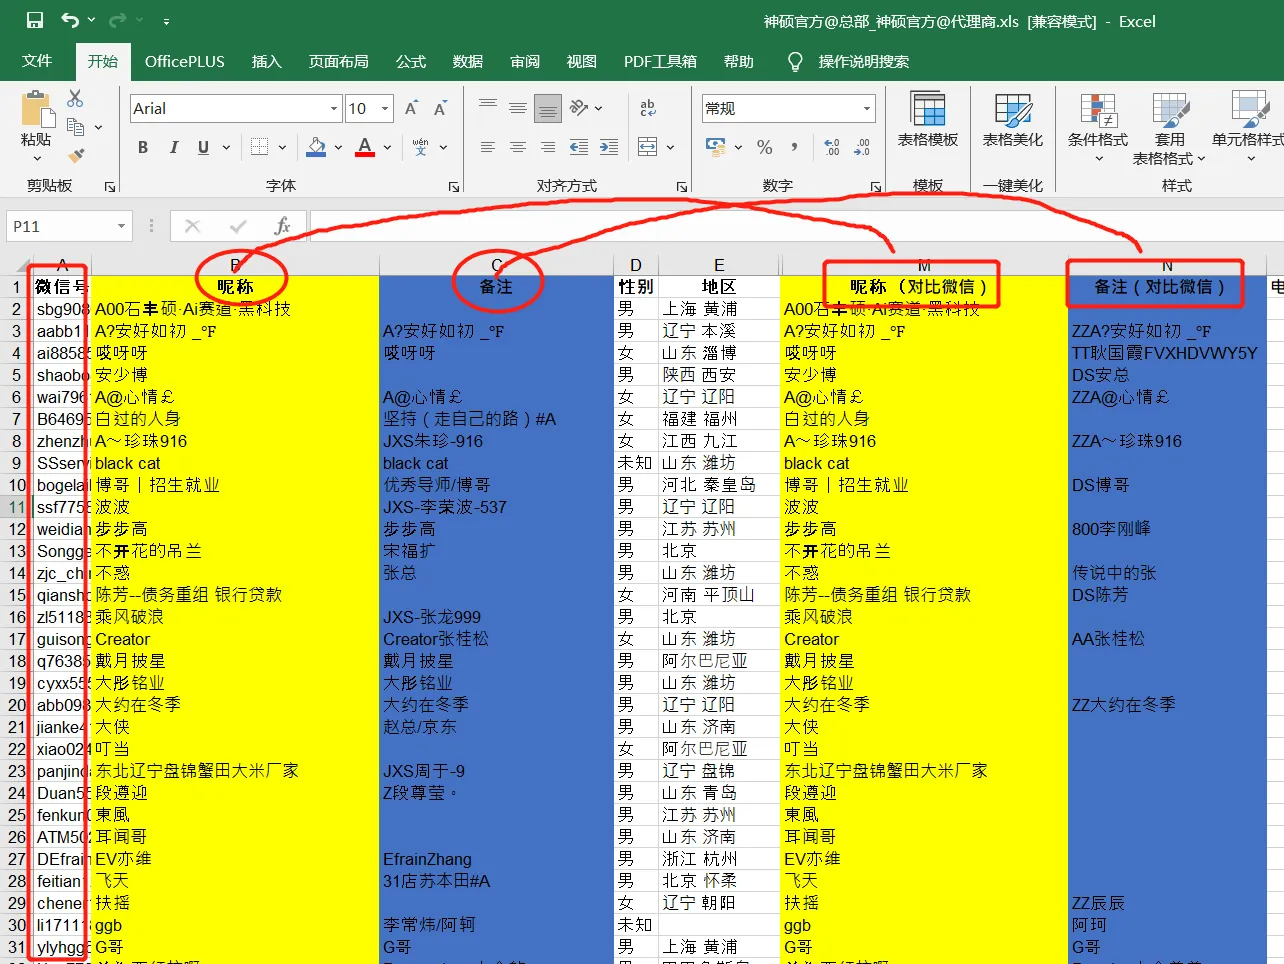Screen dimensions: 1284x964
Task: Switch to the PDF工具箱 tab
Action: coord(660,61)
